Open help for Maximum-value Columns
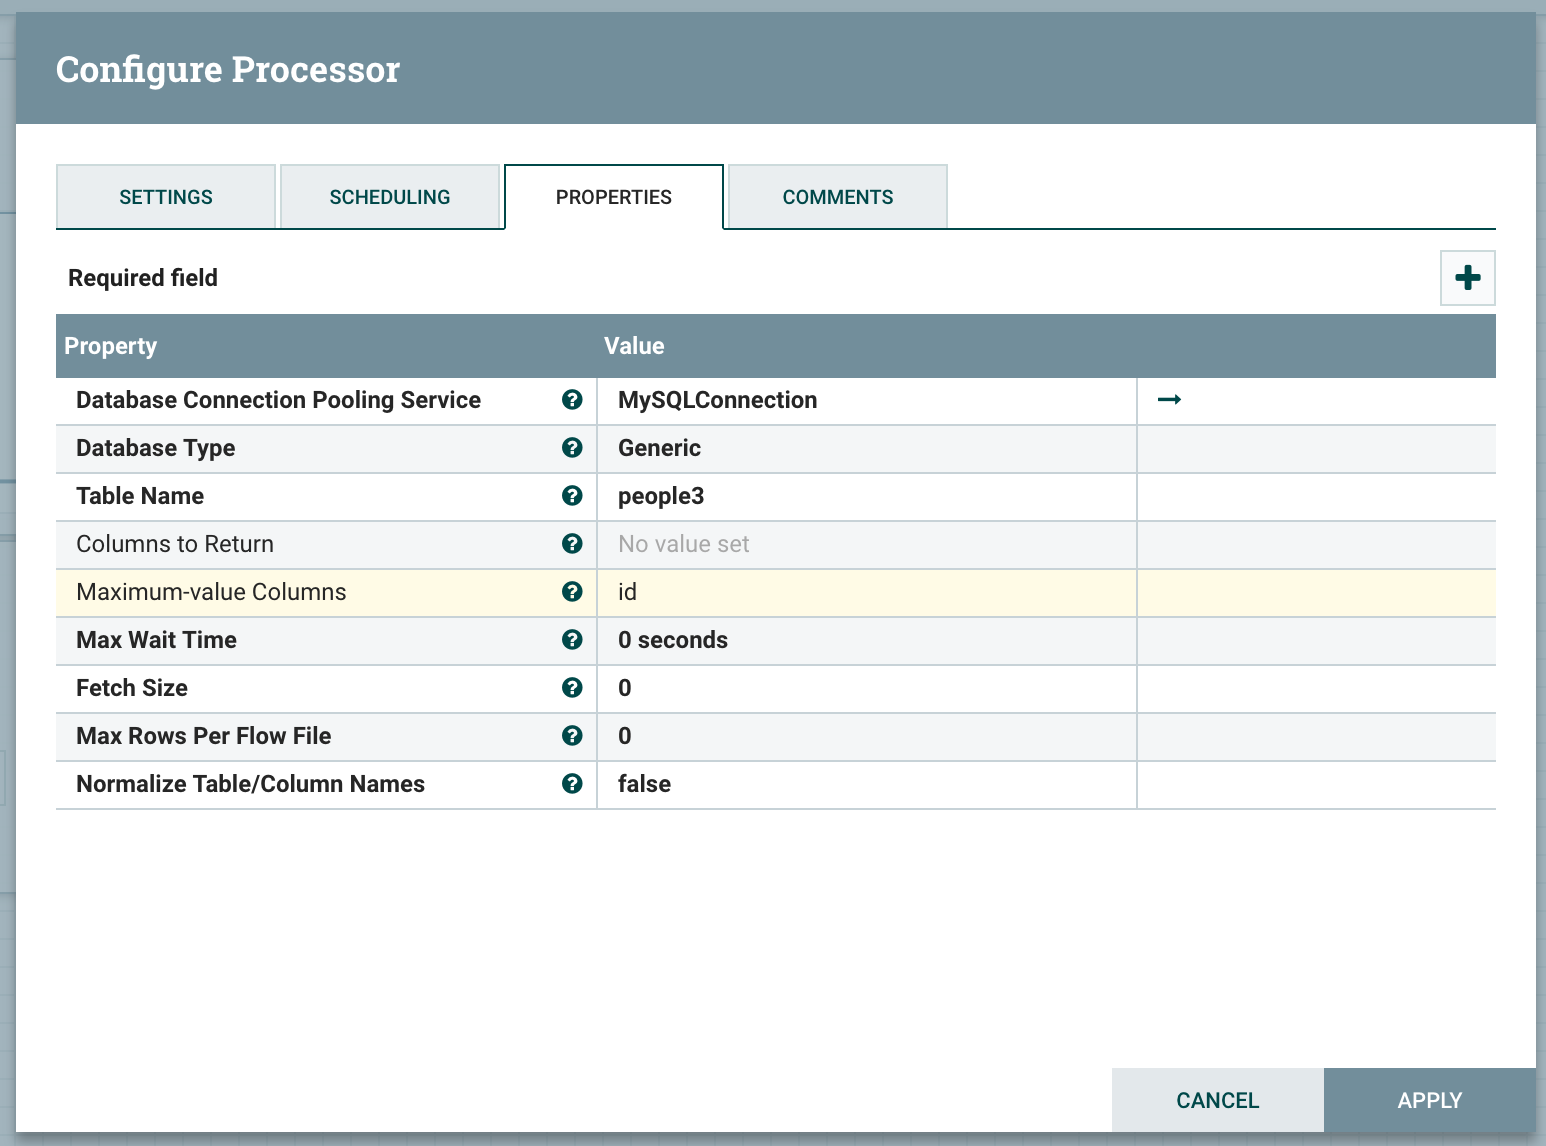This screenshot has height=1146, width=1546. click(x=572, y=592)
